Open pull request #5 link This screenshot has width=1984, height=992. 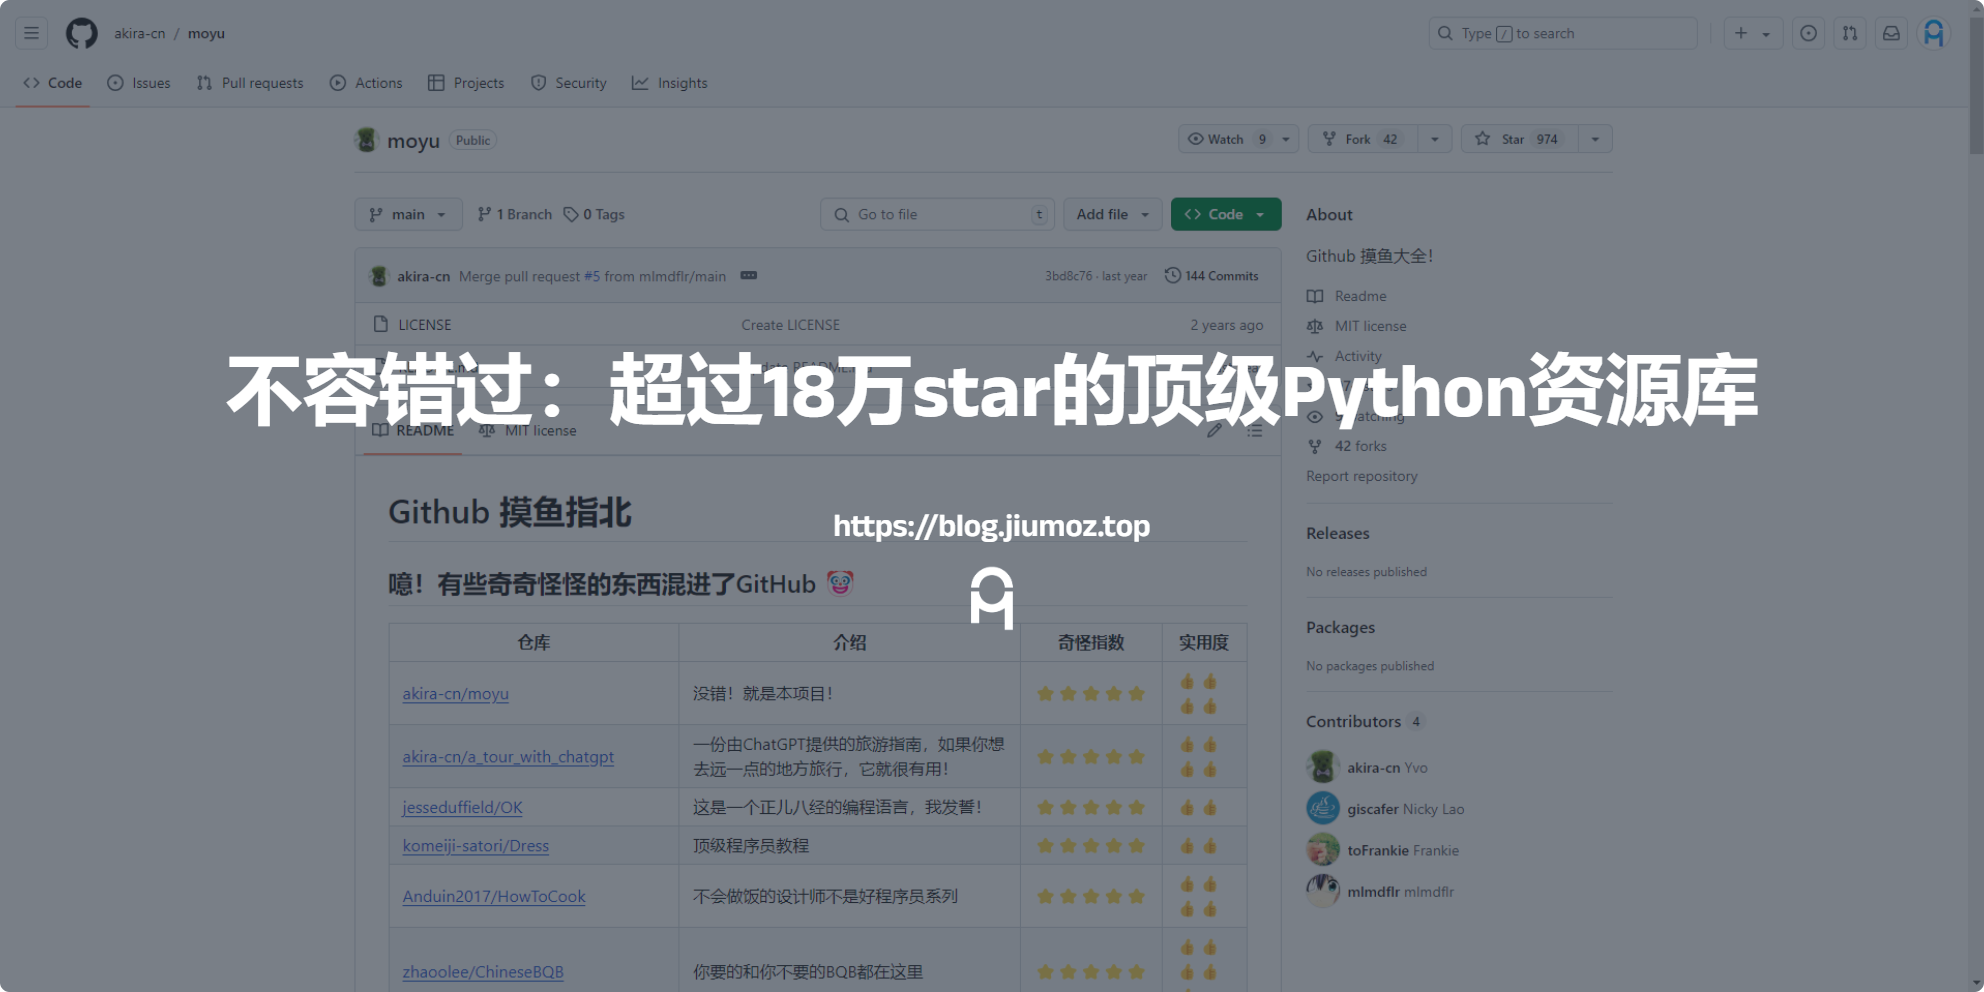(x=592, y=276)
